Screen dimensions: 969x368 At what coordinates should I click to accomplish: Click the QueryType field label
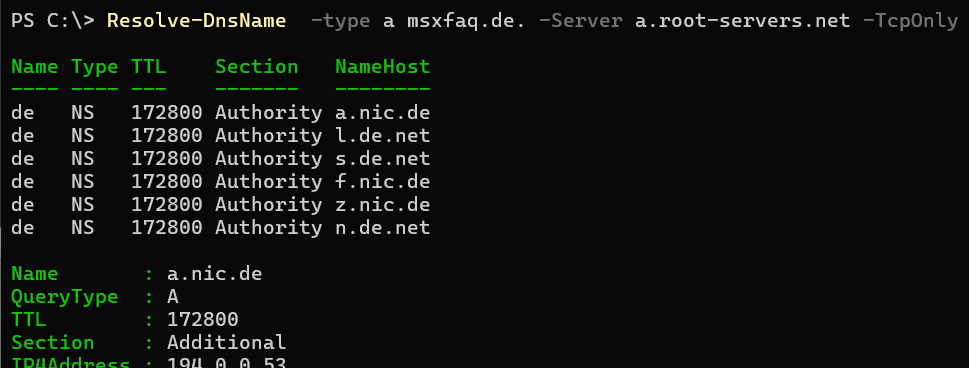[65, 297]
